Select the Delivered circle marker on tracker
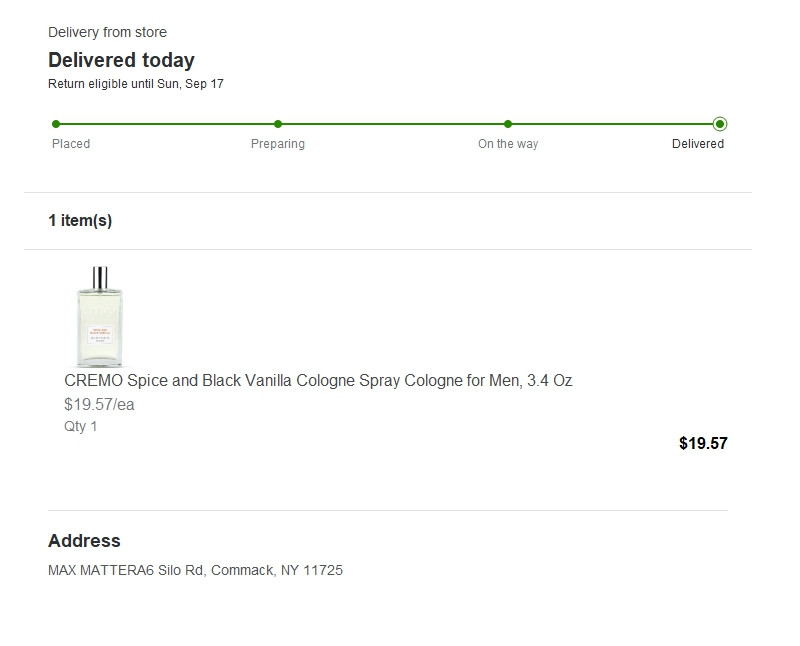This screenshot has width=800, height=646. click(720, 124)
